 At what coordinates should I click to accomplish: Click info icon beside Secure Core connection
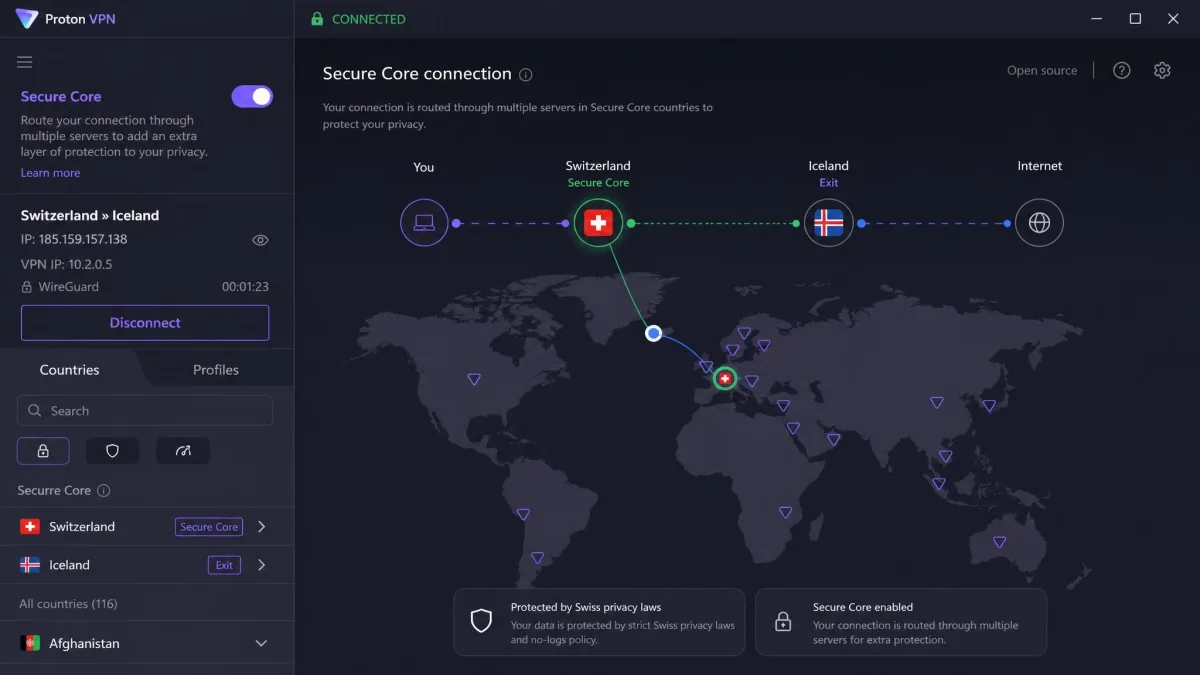526,75
